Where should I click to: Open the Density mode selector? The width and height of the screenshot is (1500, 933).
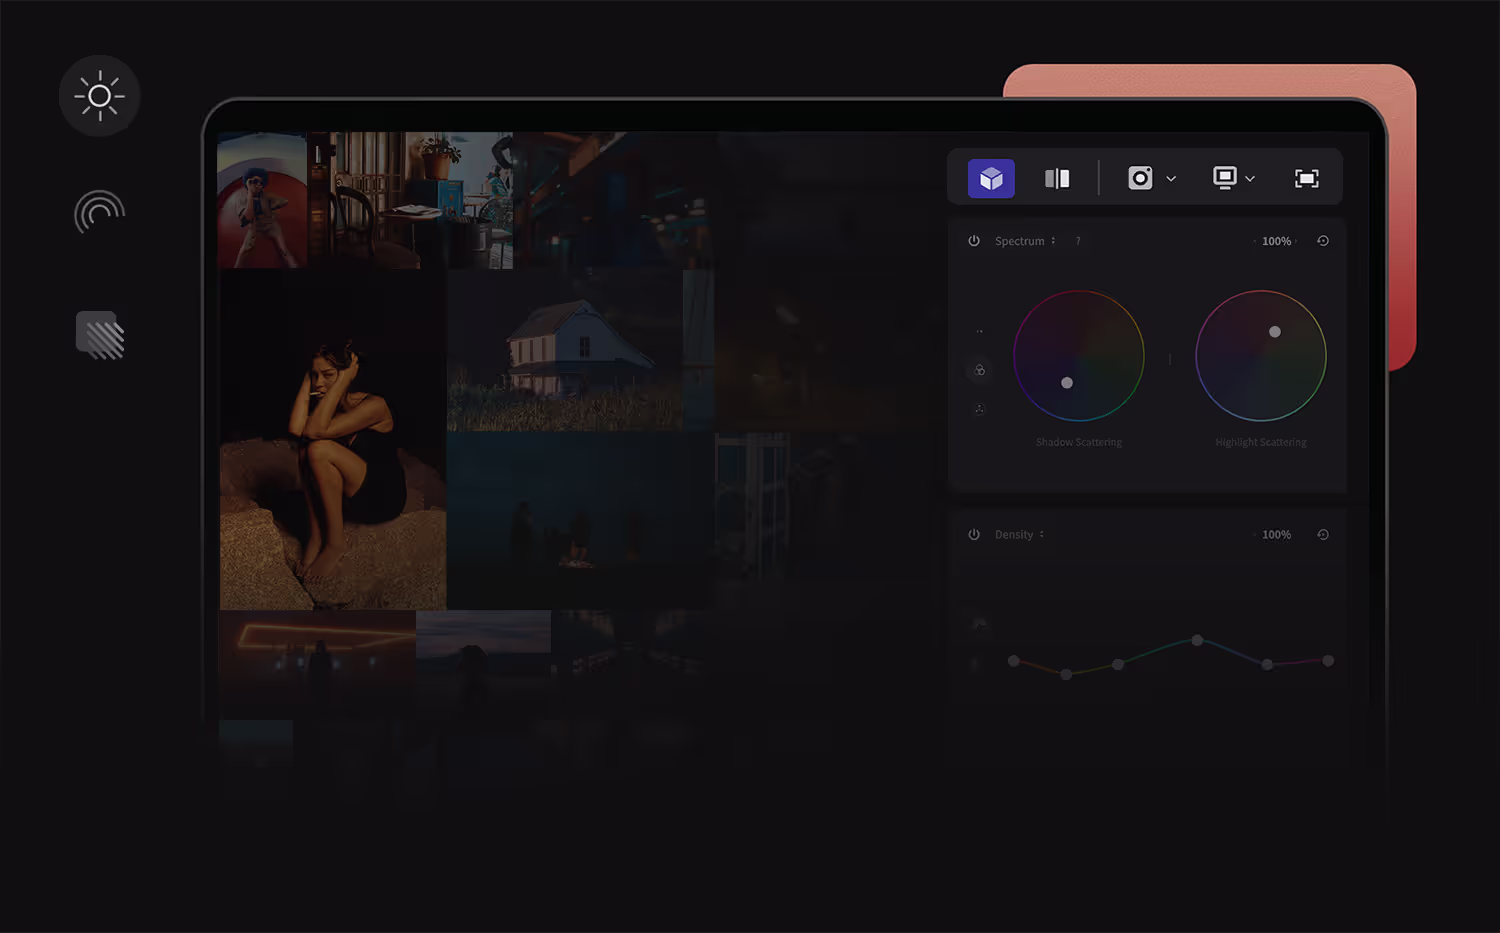pos(1019,535)
